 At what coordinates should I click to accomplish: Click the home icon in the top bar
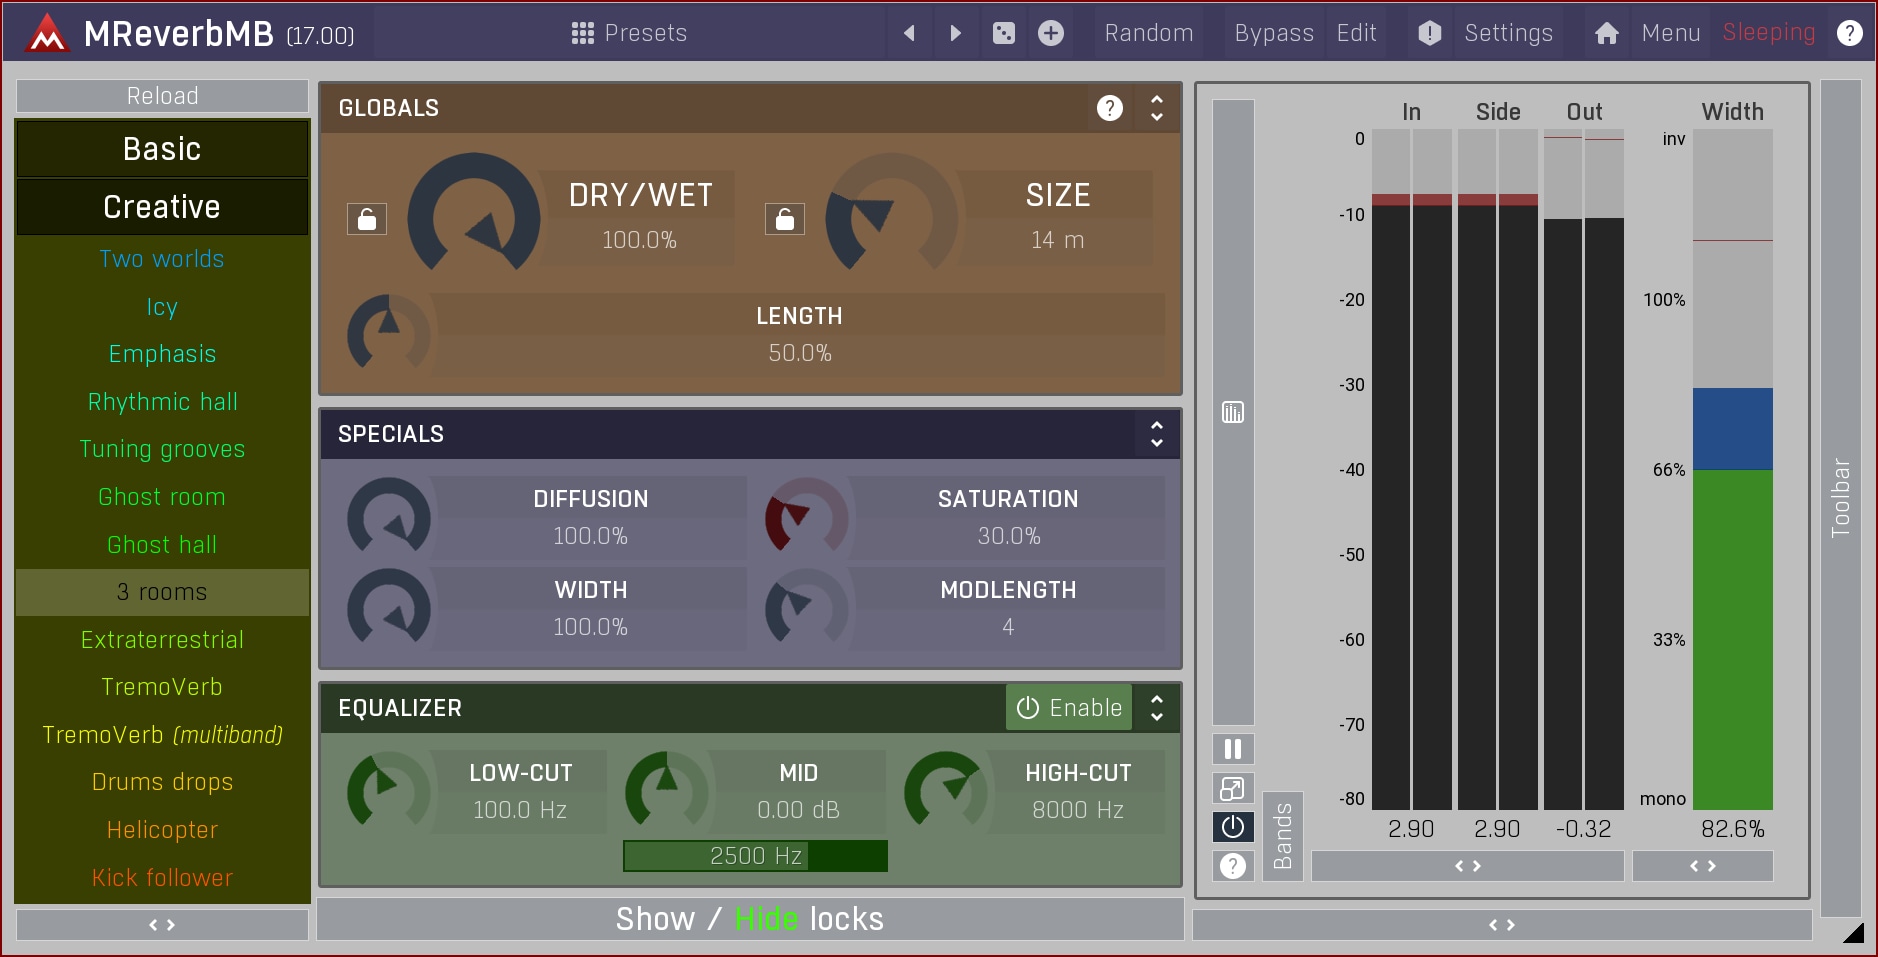[x=1606, y=33]
